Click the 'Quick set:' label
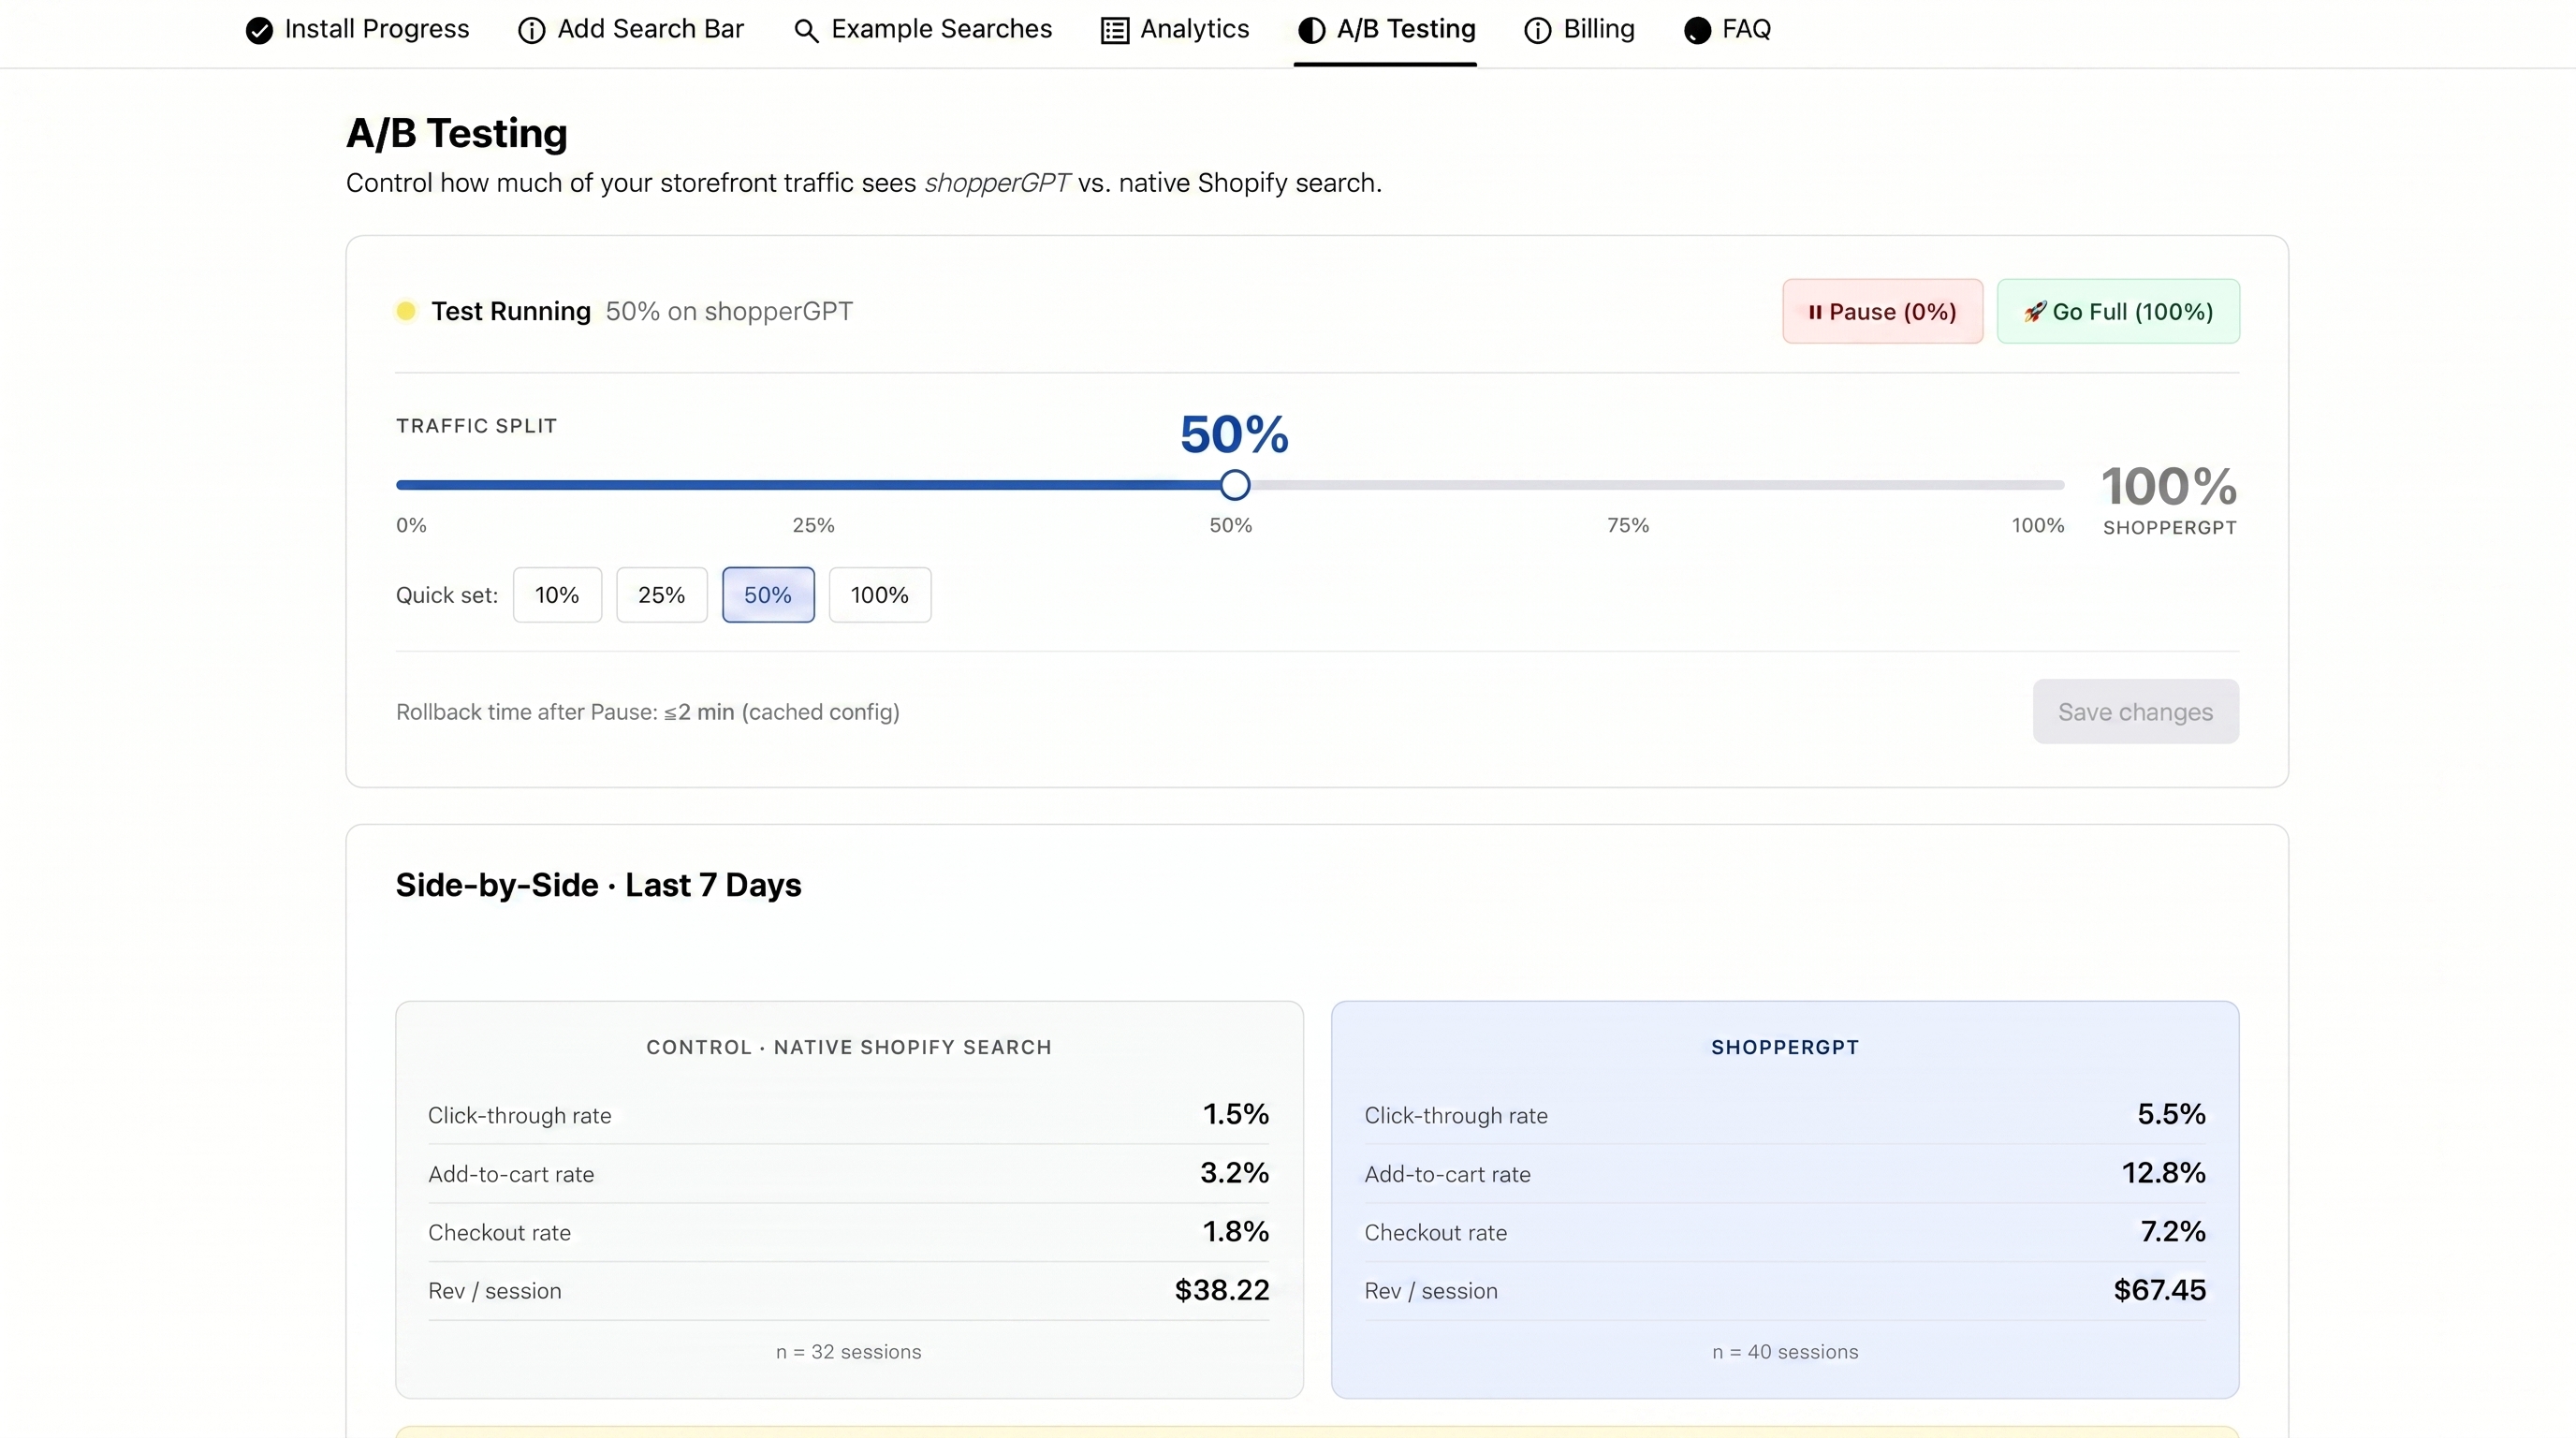2576x1438 pixels. (447, 595)
